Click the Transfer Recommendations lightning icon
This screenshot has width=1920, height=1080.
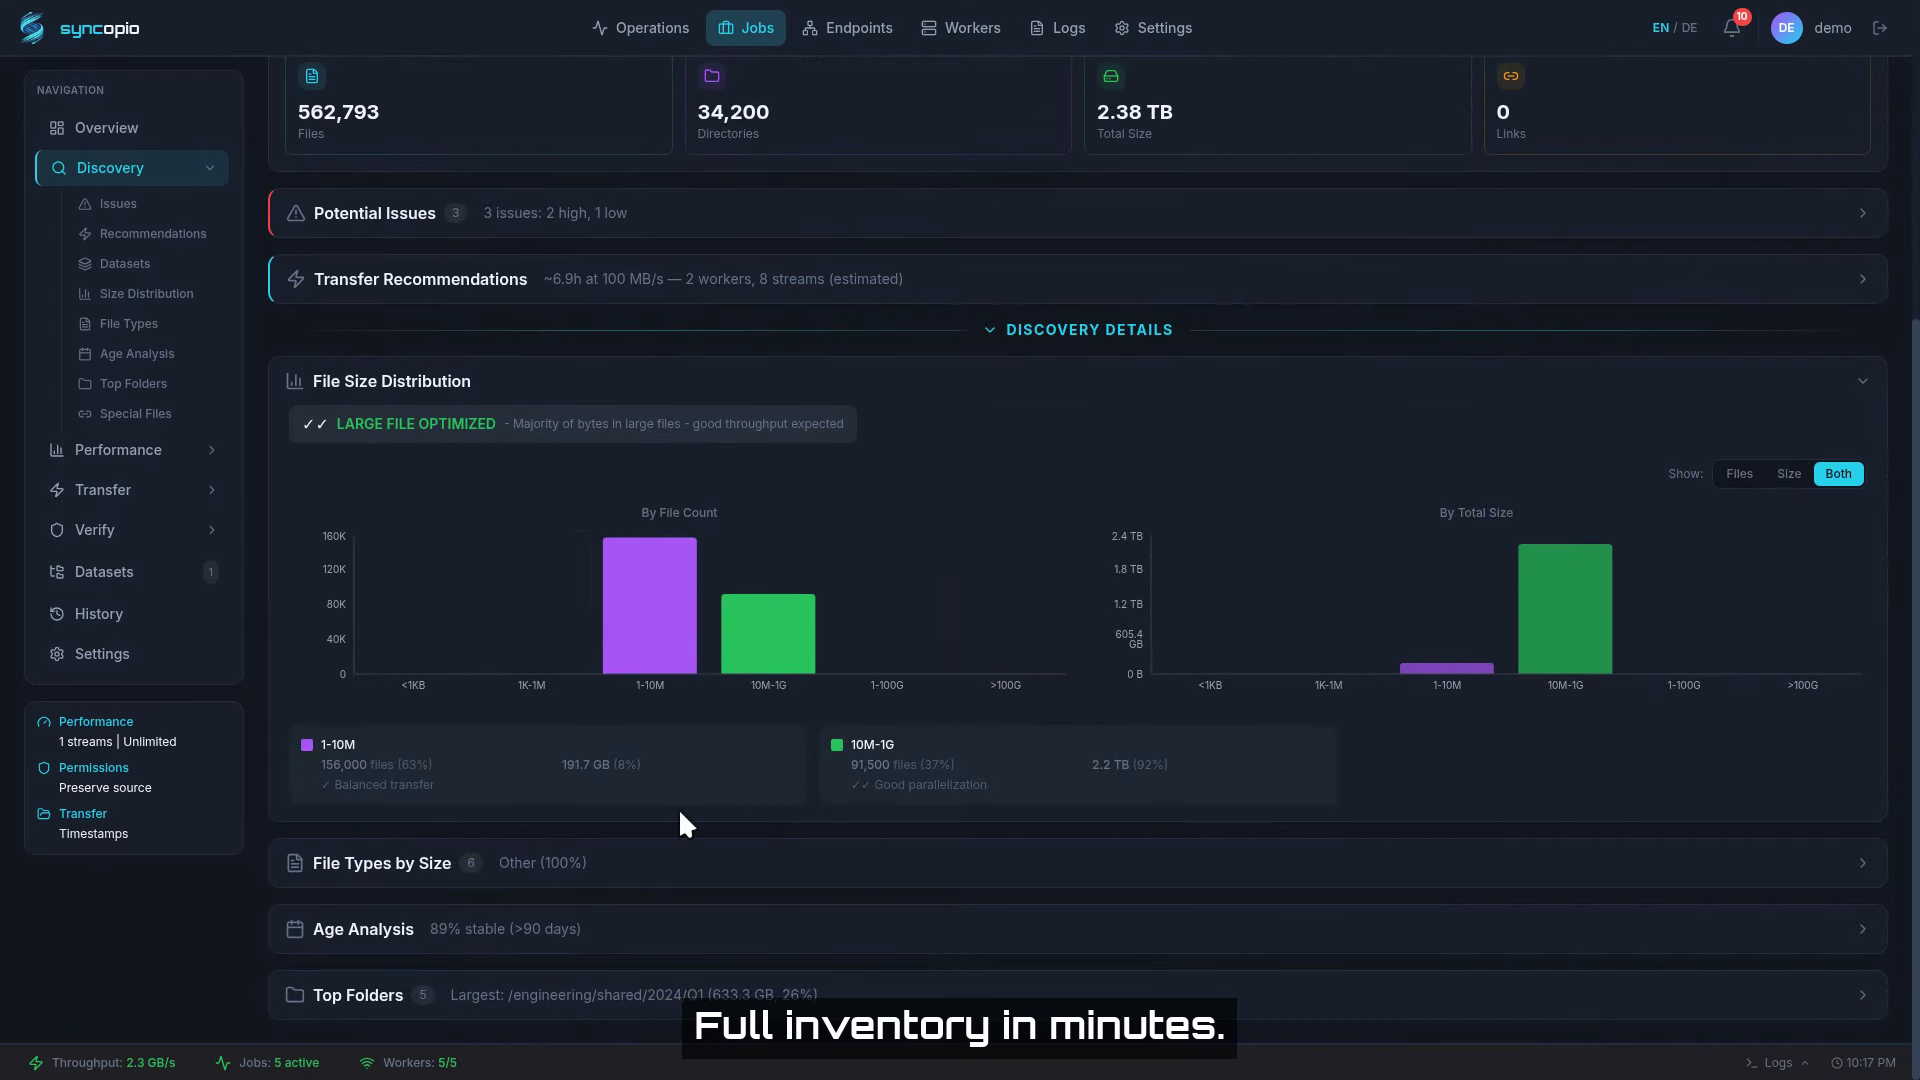pyautogui.click(x=296, y=279)
